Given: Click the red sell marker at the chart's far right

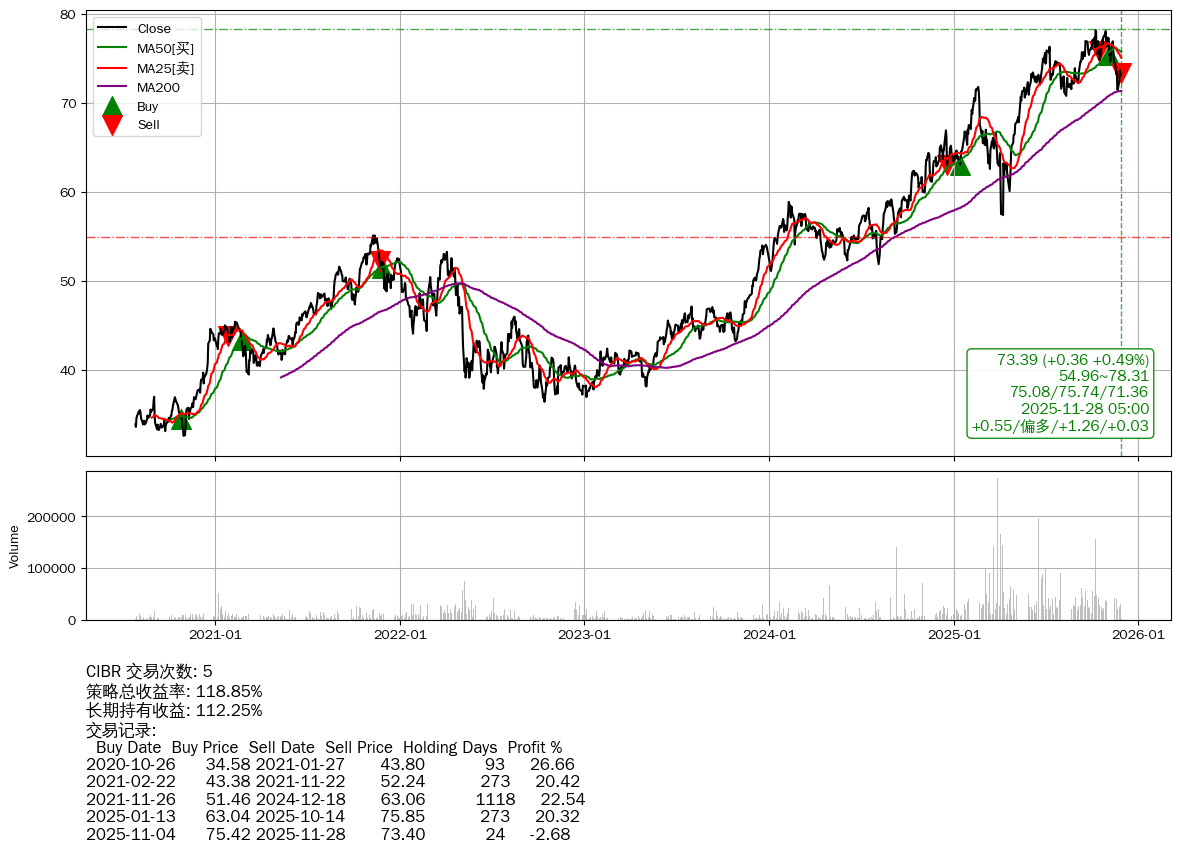Looking at the screenshot, I should pos(1121,73).
